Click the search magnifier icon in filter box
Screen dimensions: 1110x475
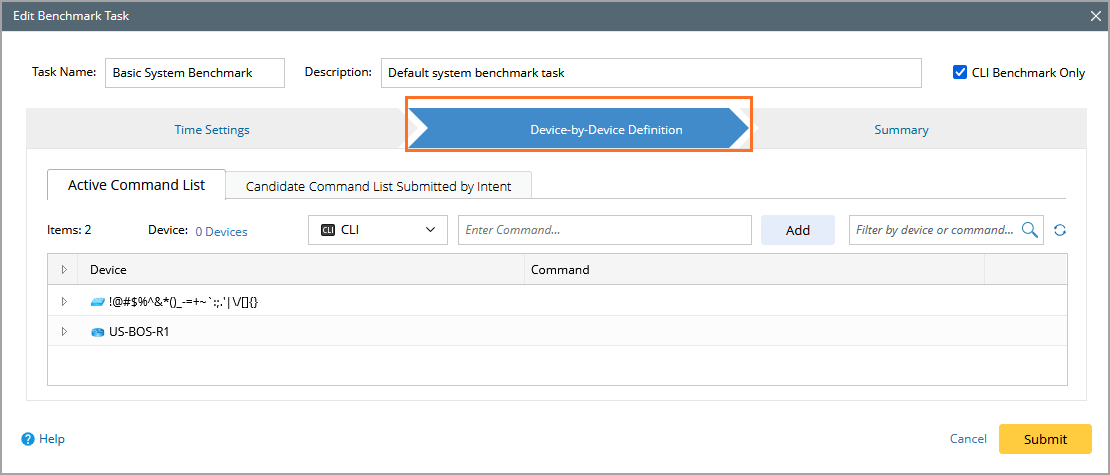click(1030, 230)
